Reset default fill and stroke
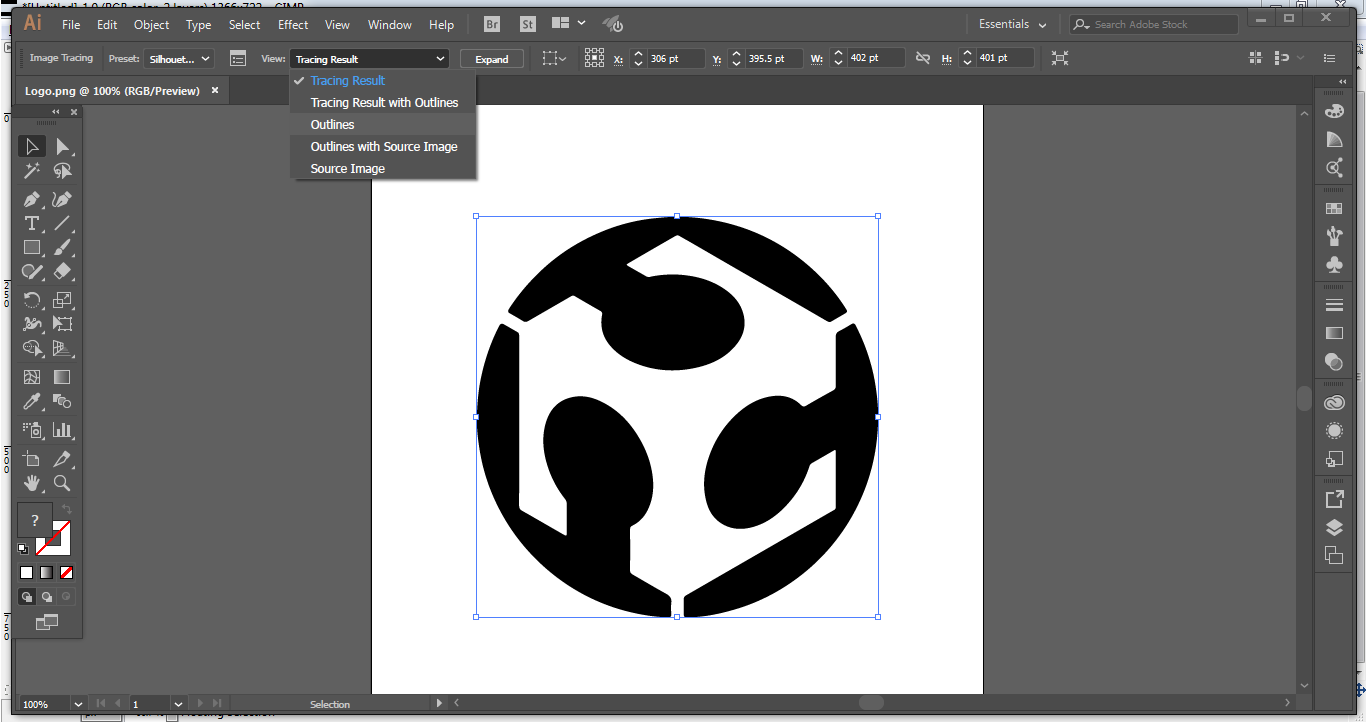This screenshot has width=1366, height=722. 23,548
